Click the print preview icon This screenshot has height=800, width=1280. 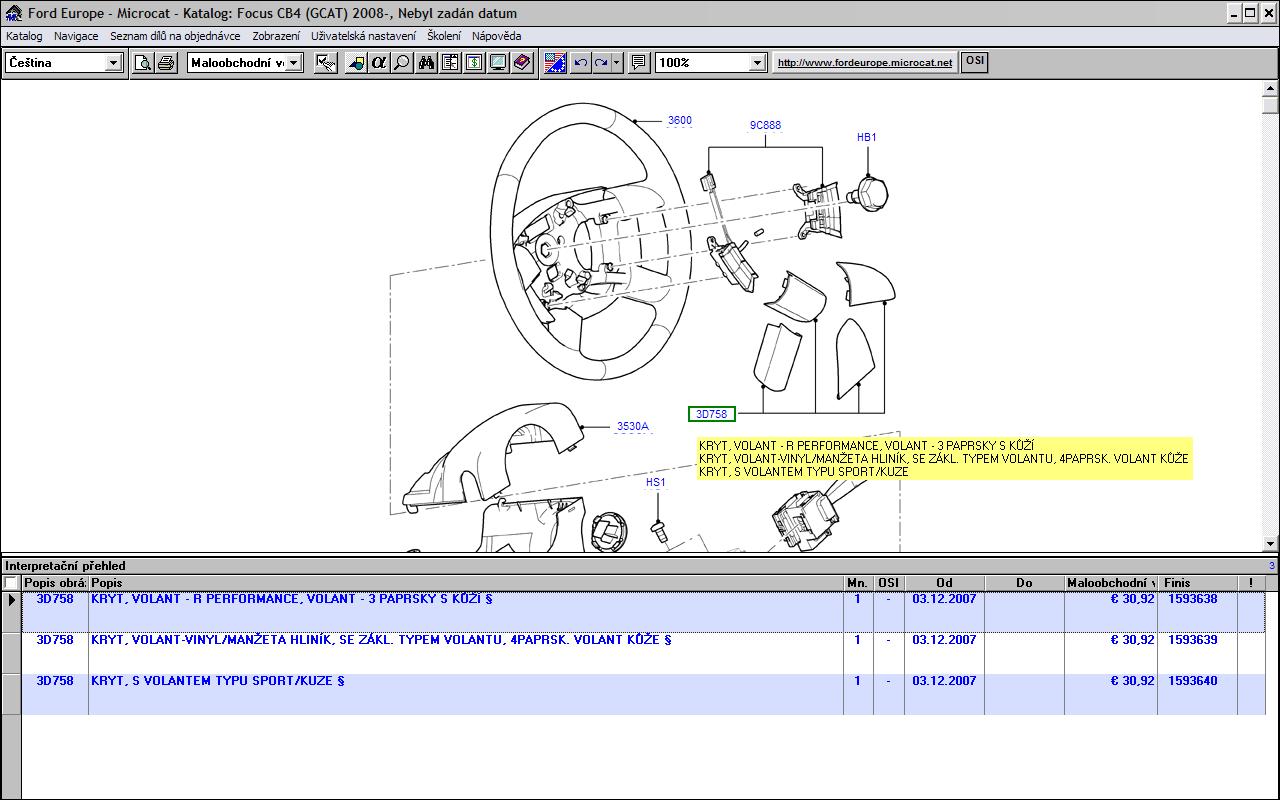[x=143, y=63]
